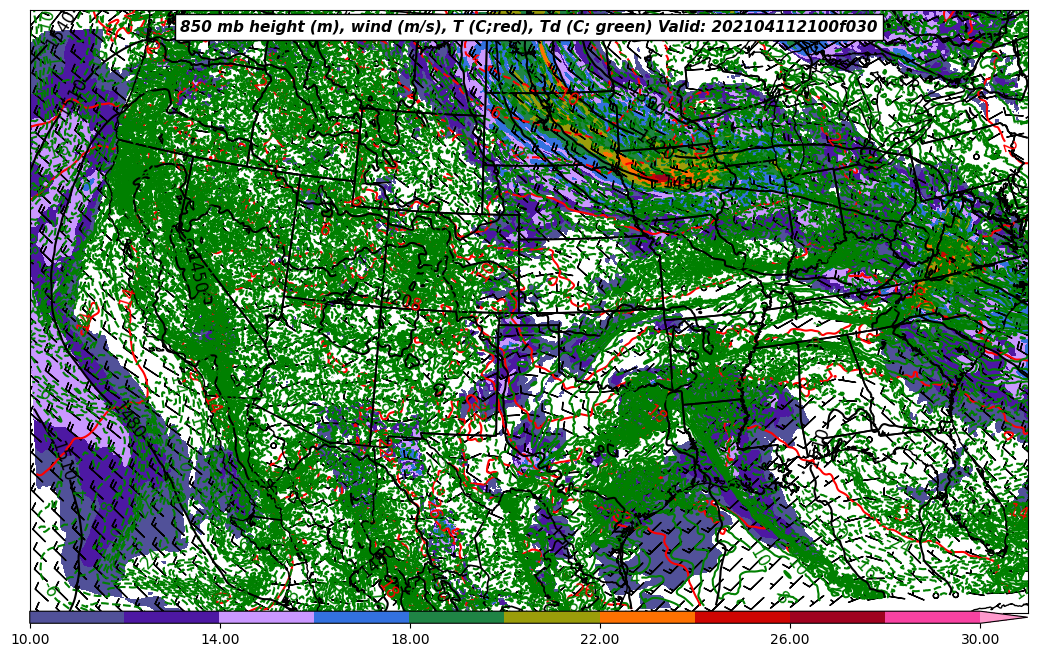The image size is (1037, 657).
Task: Click the map title text box
Action: [528, 26]
